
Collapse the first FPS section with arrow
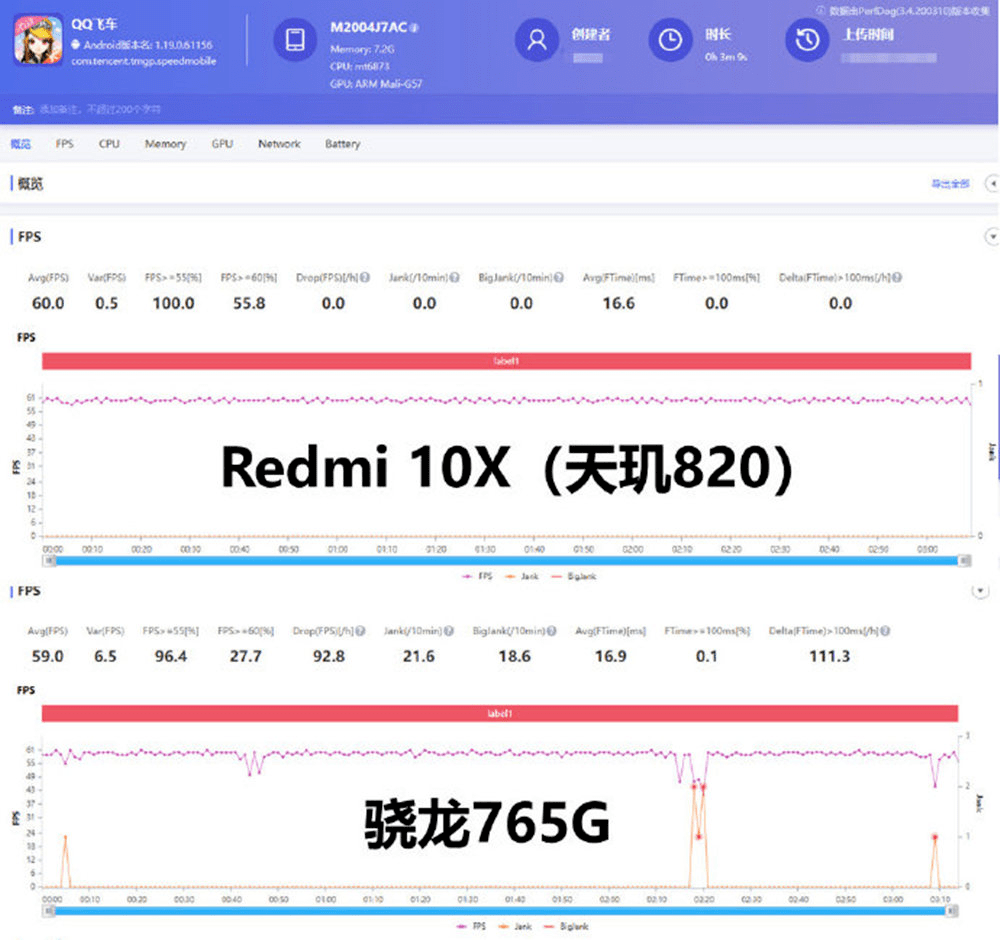pyautogui.click(x=992, y=237)
